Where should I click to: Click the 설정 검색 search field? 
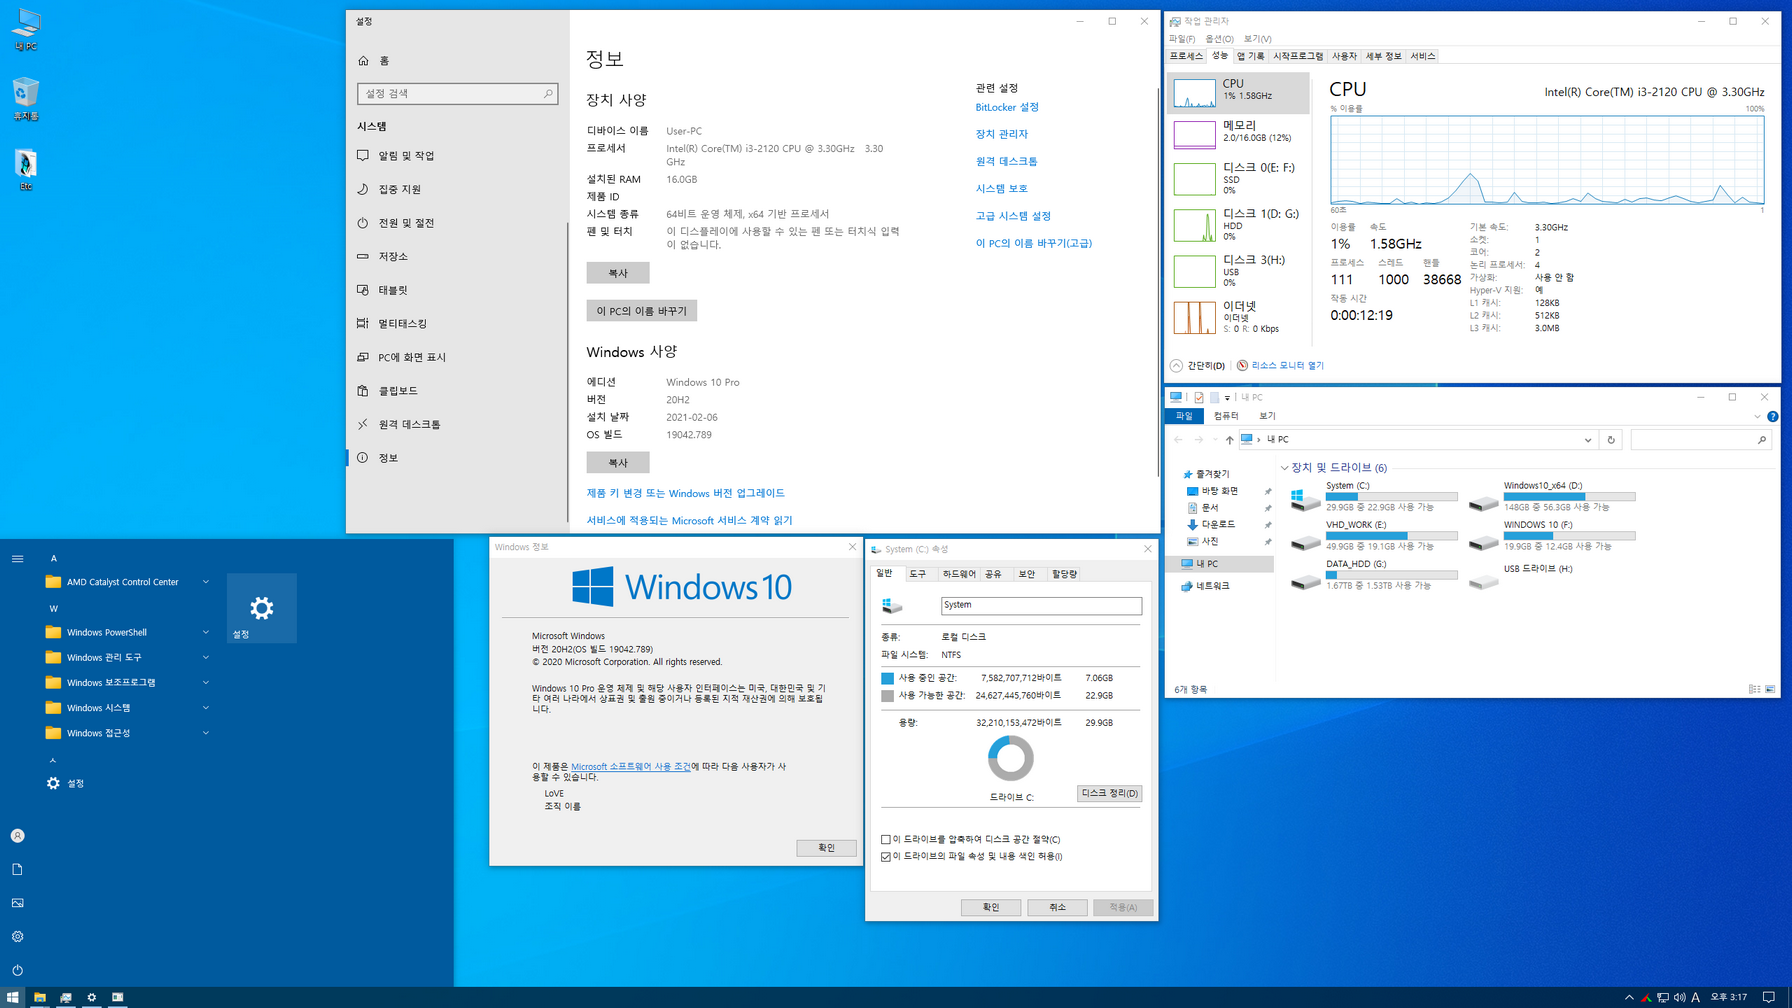(457, 94)
